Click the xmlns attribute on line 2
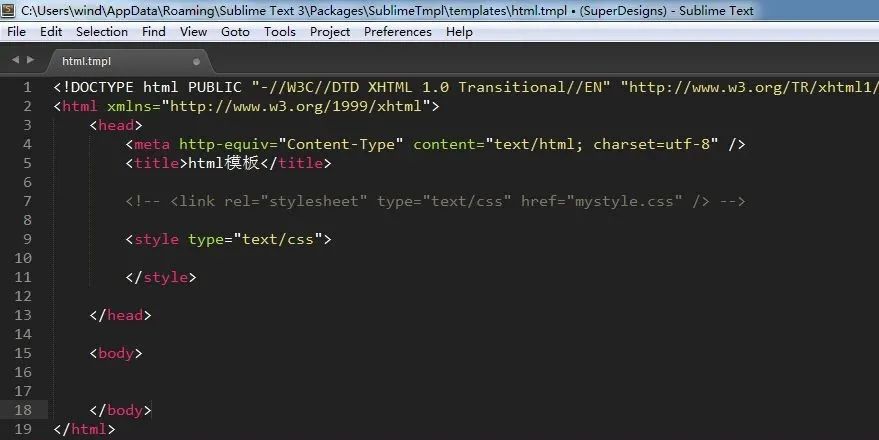The height and width of the screenshot is (440, 879). coord(129,106)
